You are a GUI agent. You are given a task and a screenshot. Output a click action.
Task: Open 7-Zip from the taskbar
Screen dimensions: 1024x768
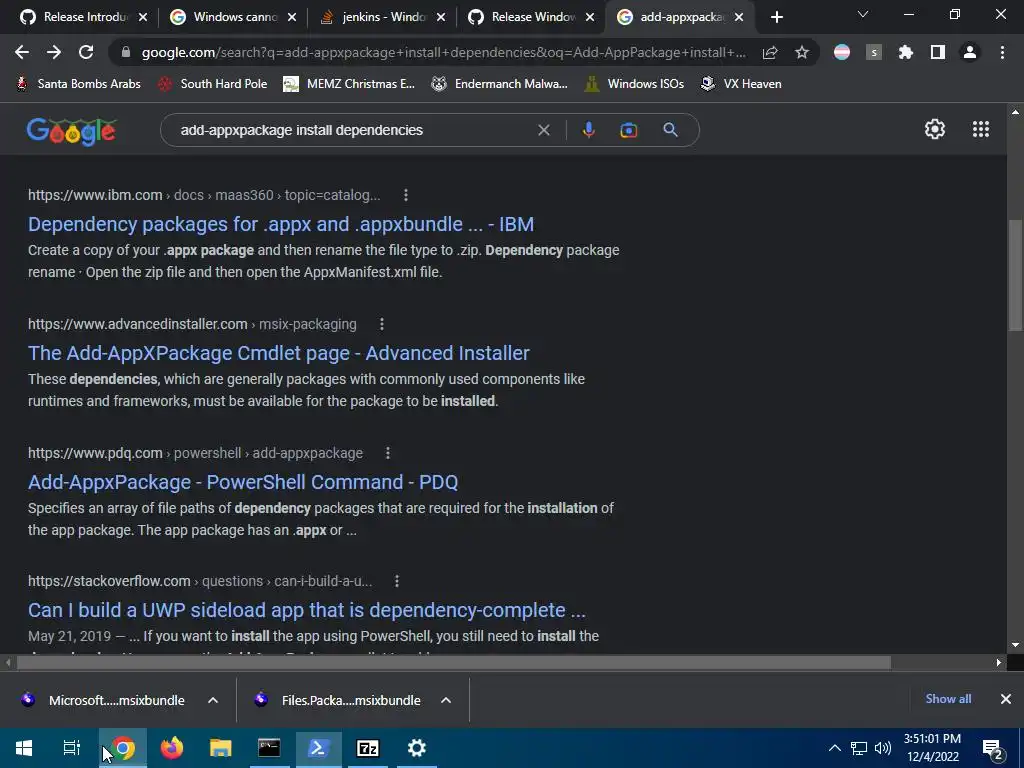[x=368, y=748]
